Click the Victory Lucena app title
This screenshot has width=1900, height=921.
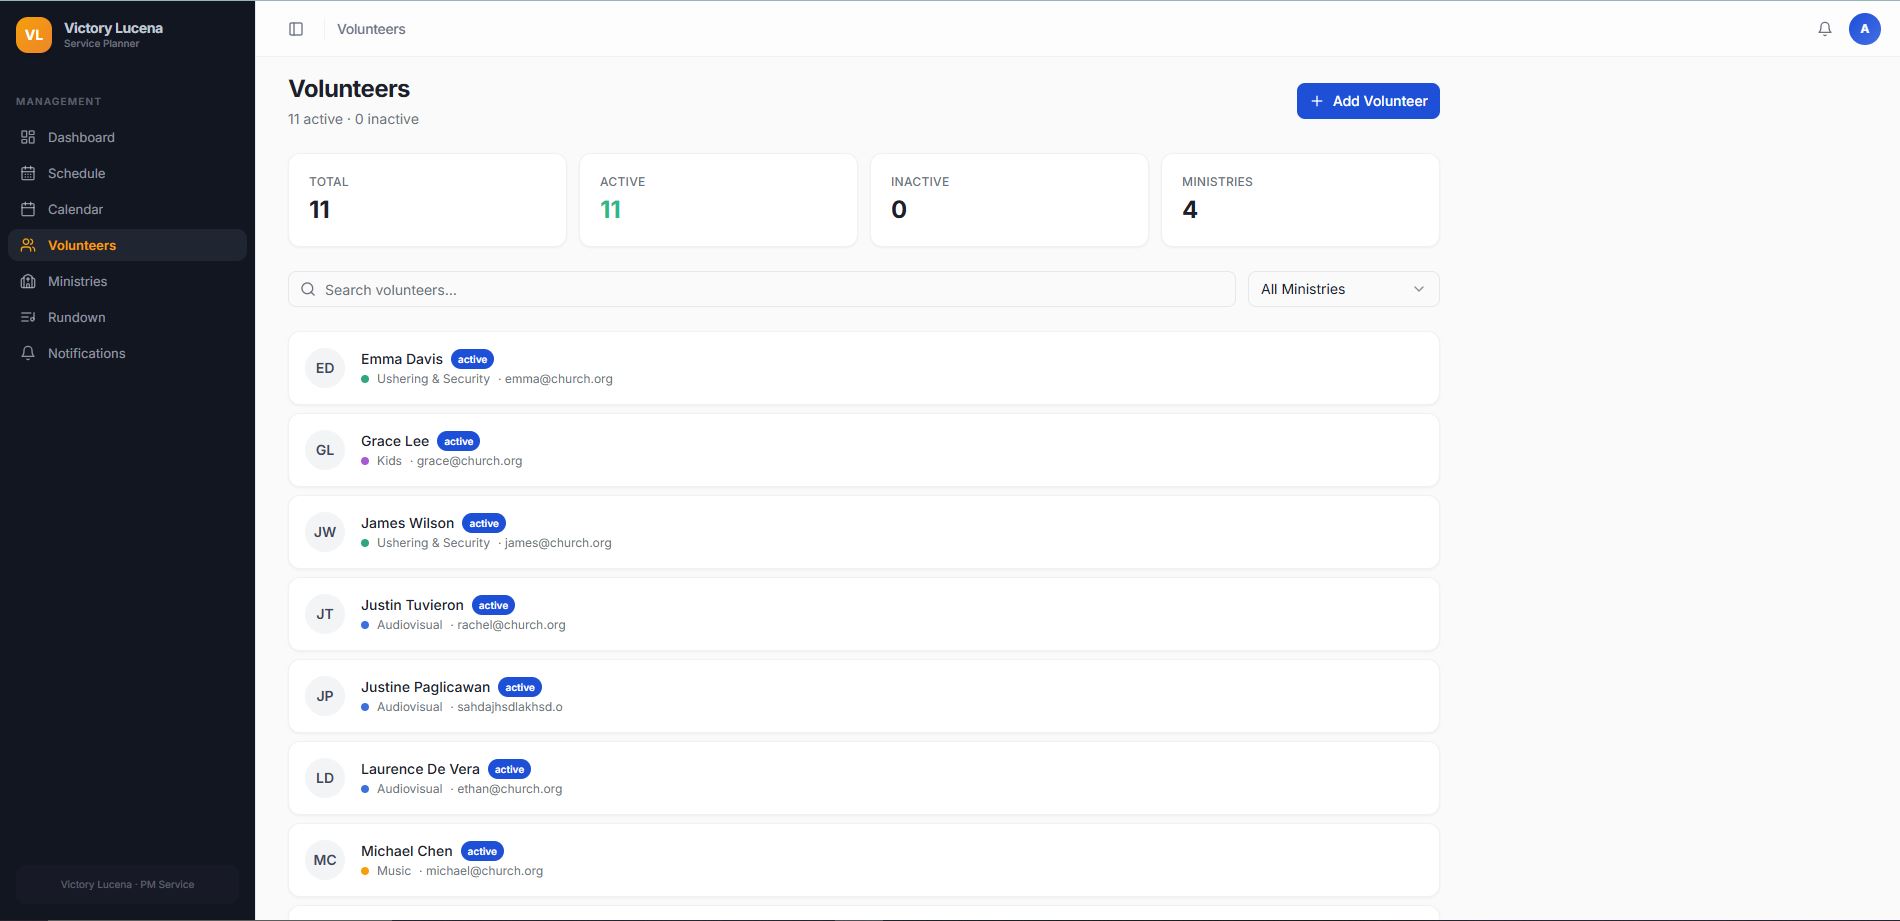113,28
